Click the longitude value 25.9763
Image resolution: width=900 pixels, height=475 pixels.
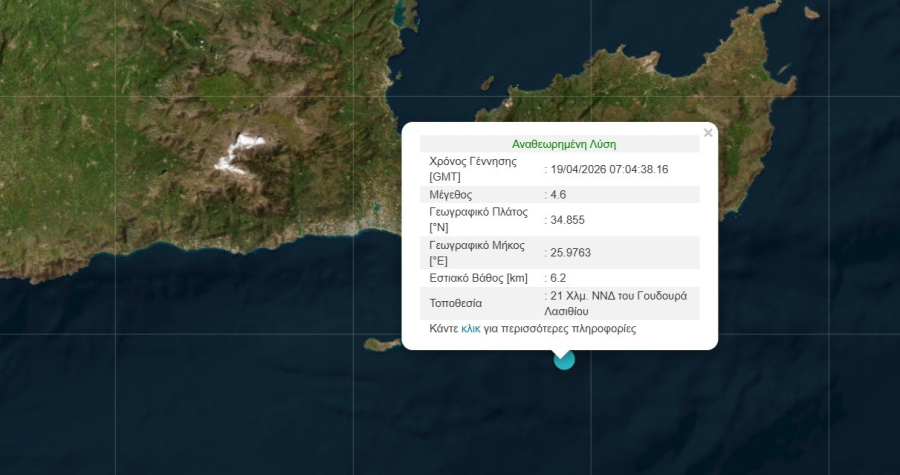coord(571,252)
